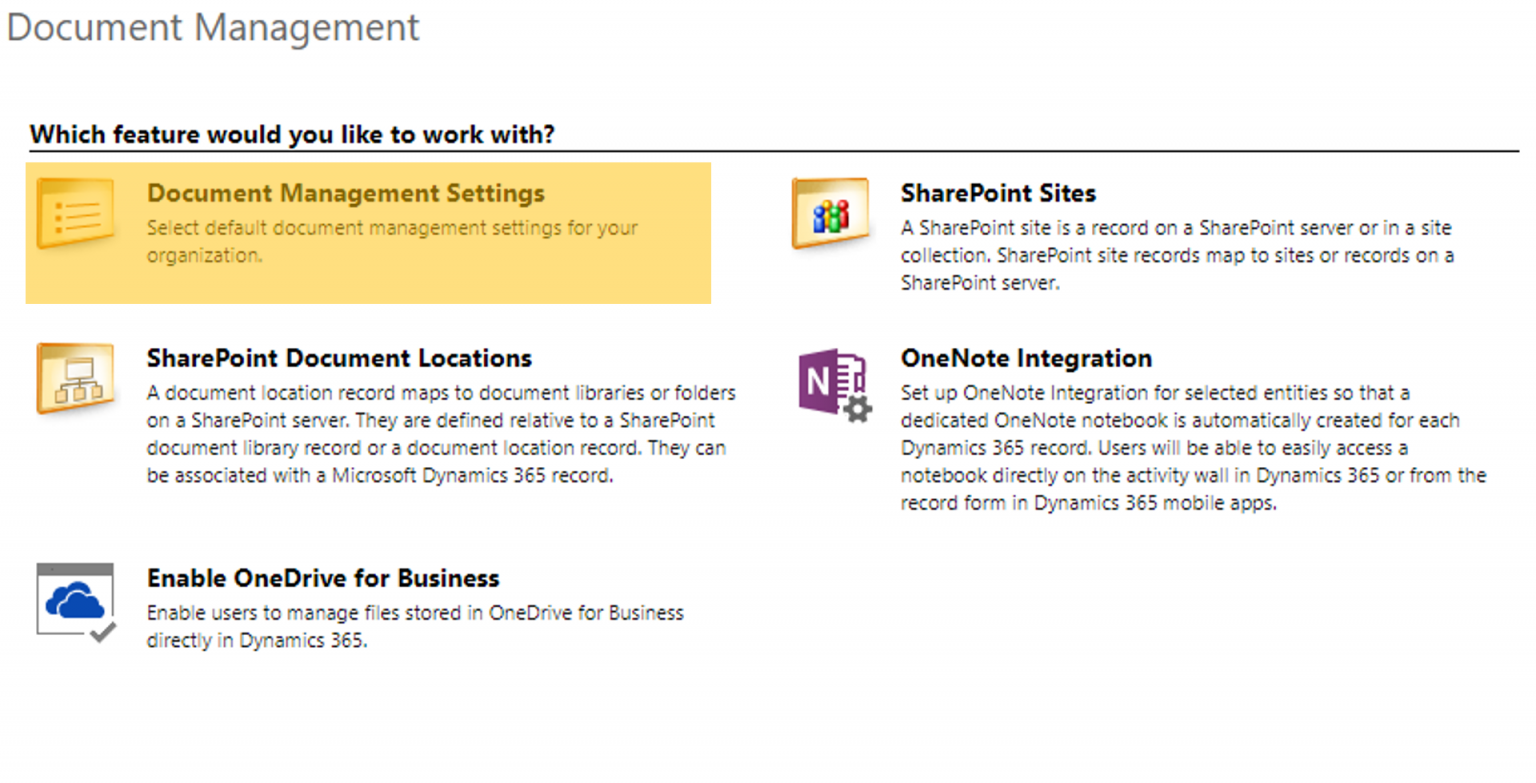The height and width of the screenshot is (783, 1536).
Task: Click the SharePoint Document Locations hierarchy icon
Action: click(x=78, y=378)
